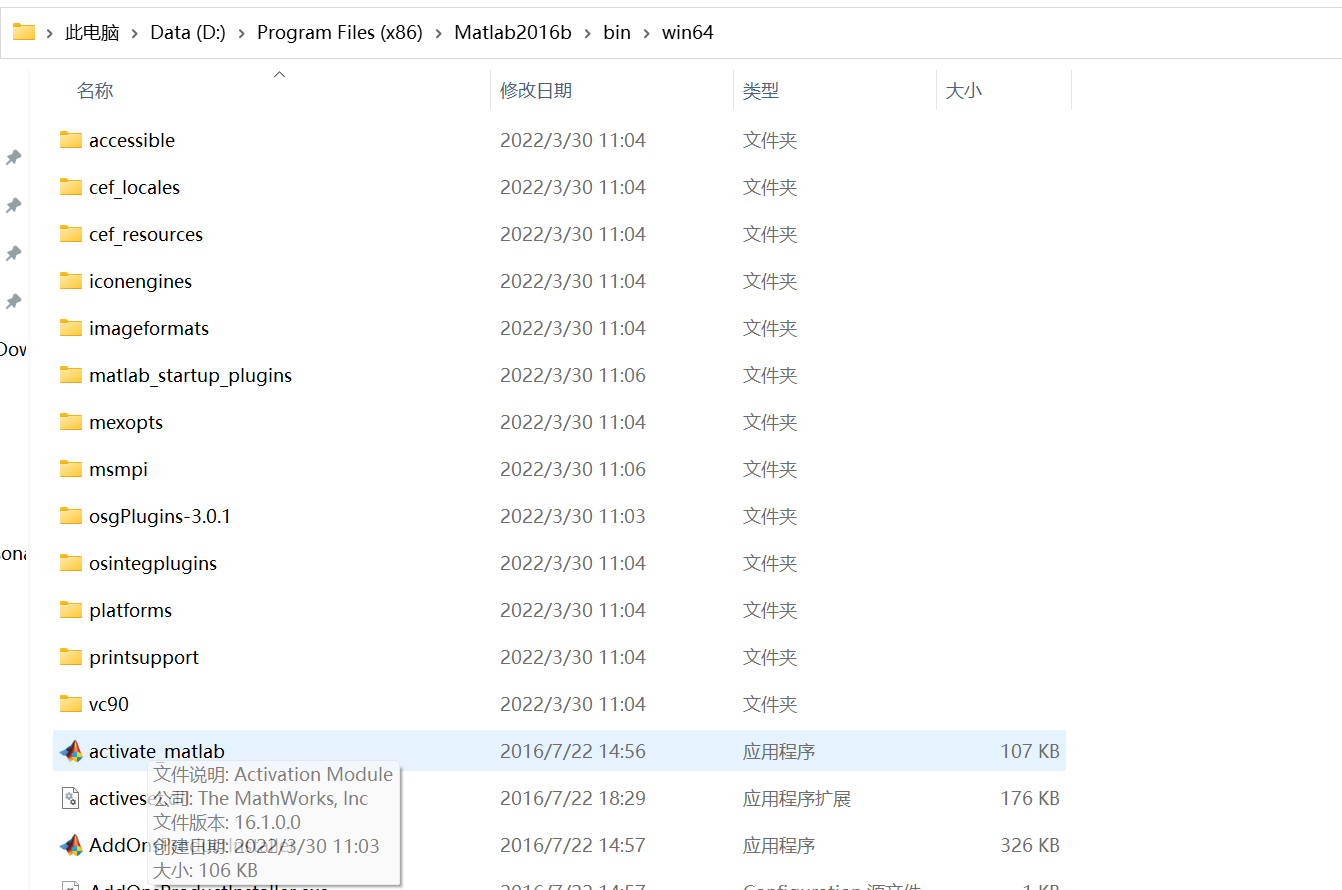Sort by the 大小 column header
This screenshot has height=890, width=1342.
[x=964, y=91]
